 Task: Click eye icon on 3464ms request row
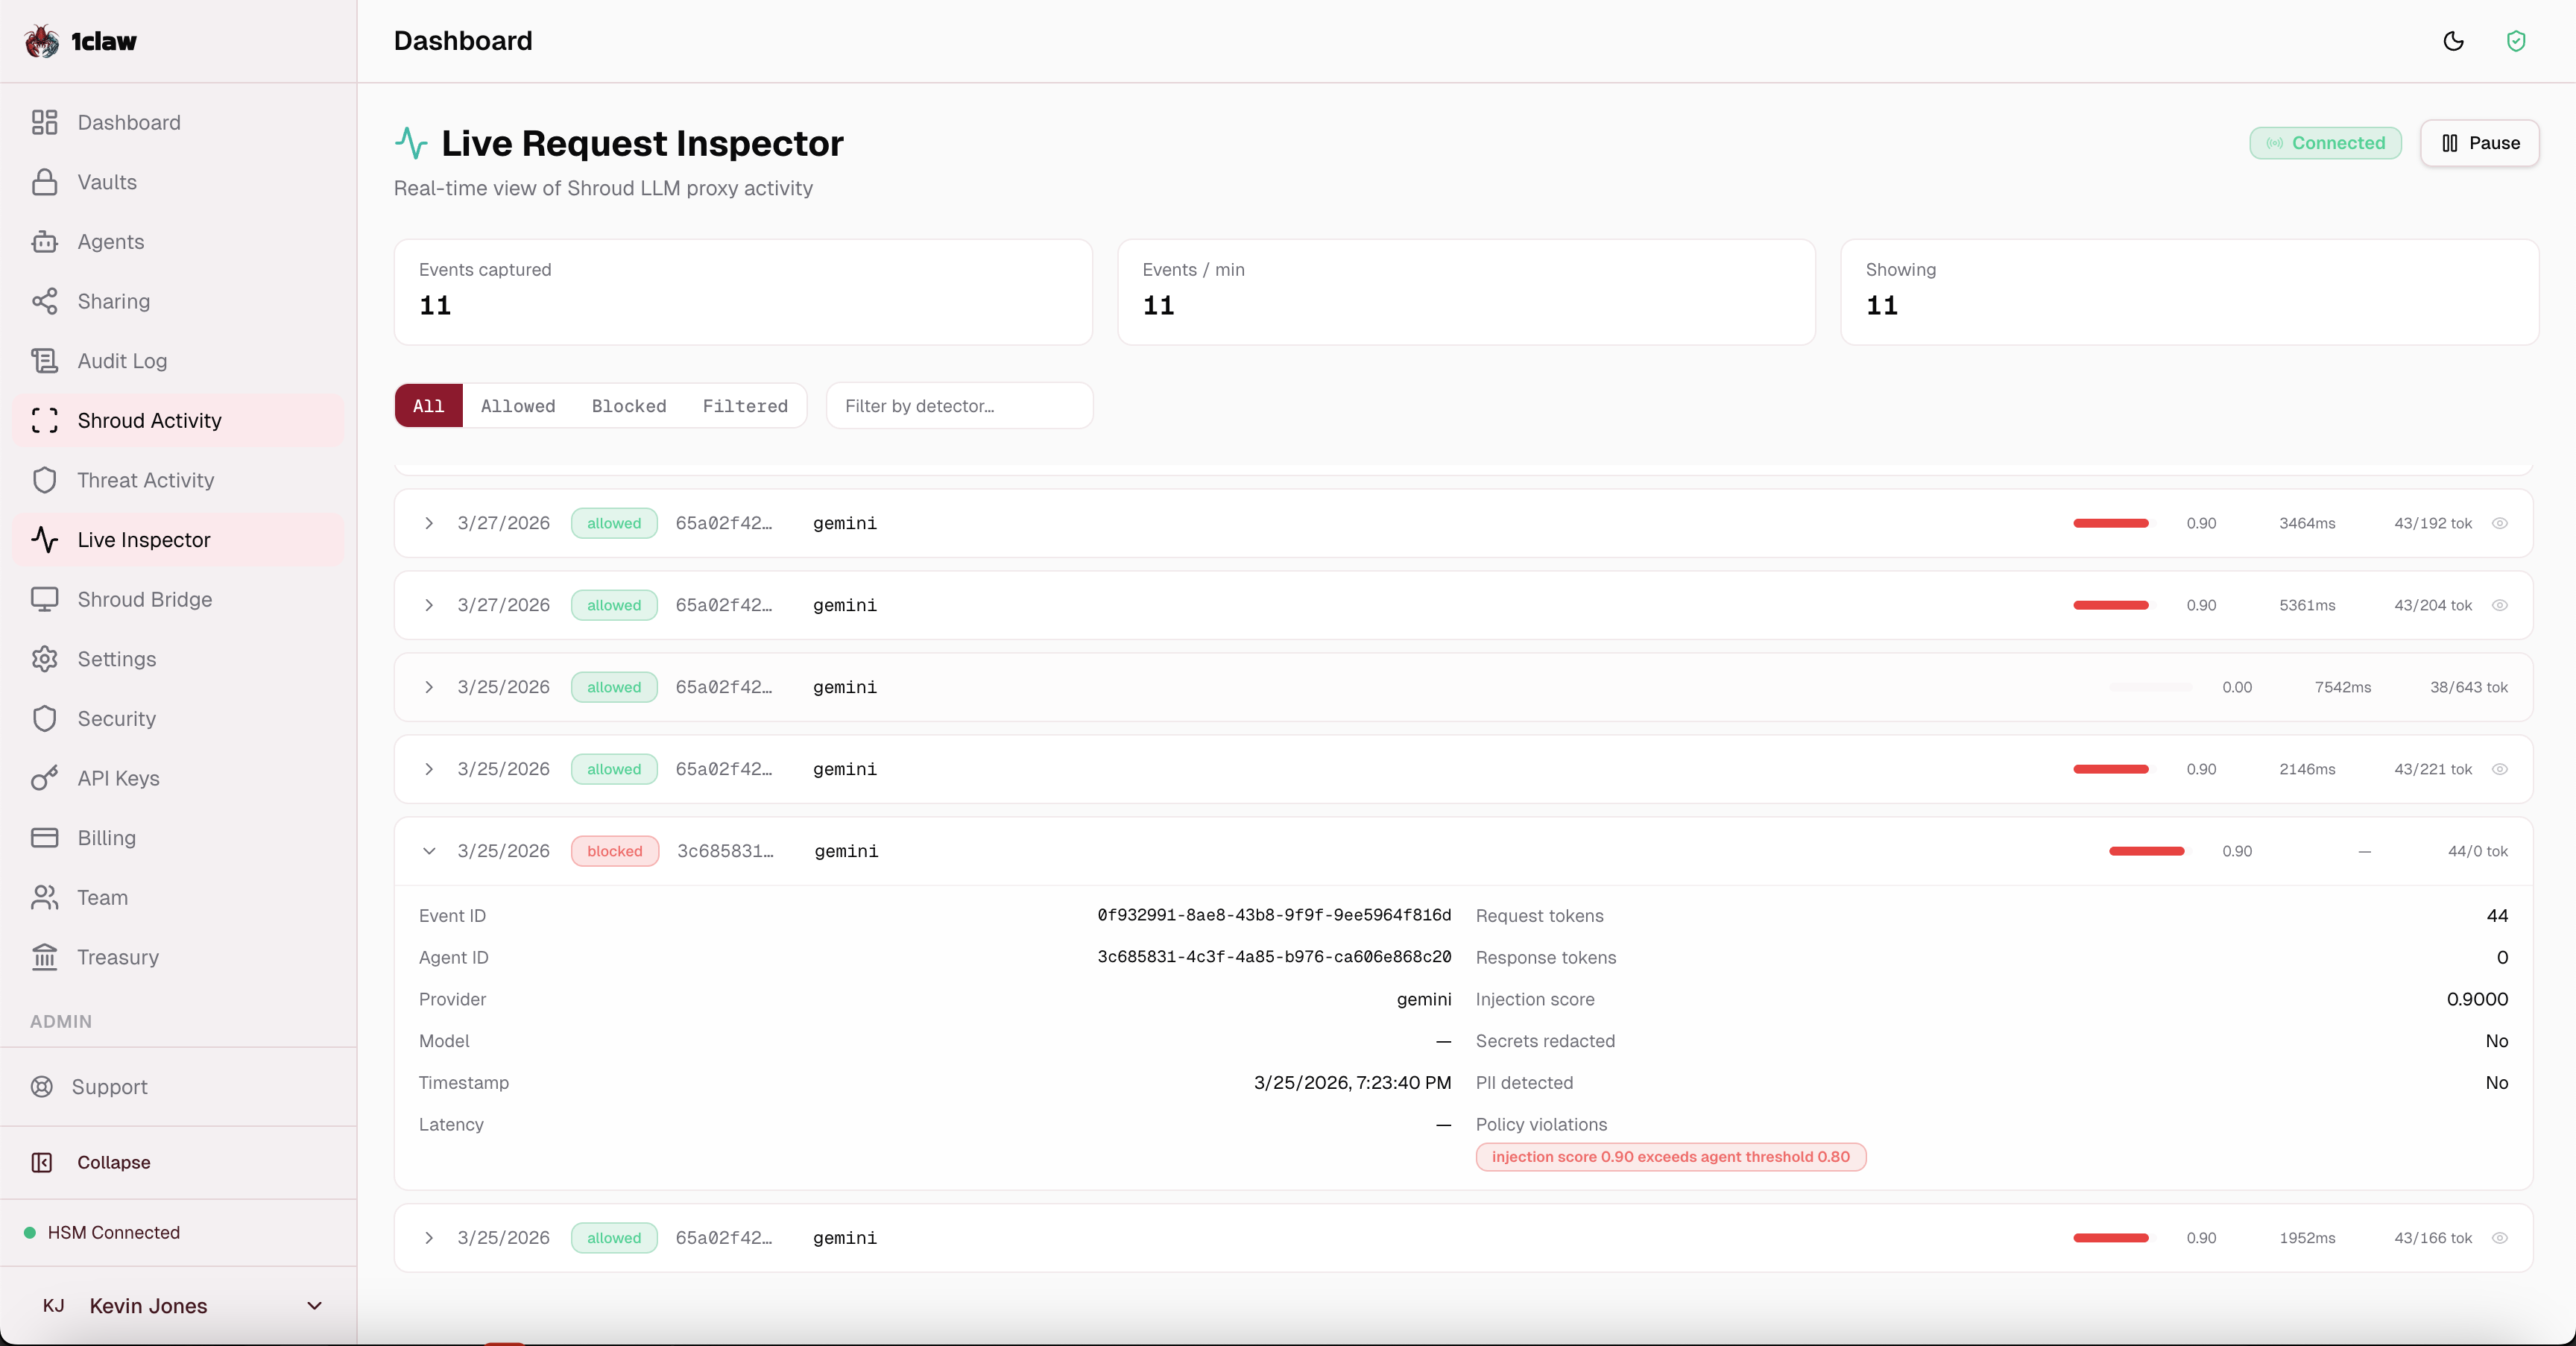2499,523
